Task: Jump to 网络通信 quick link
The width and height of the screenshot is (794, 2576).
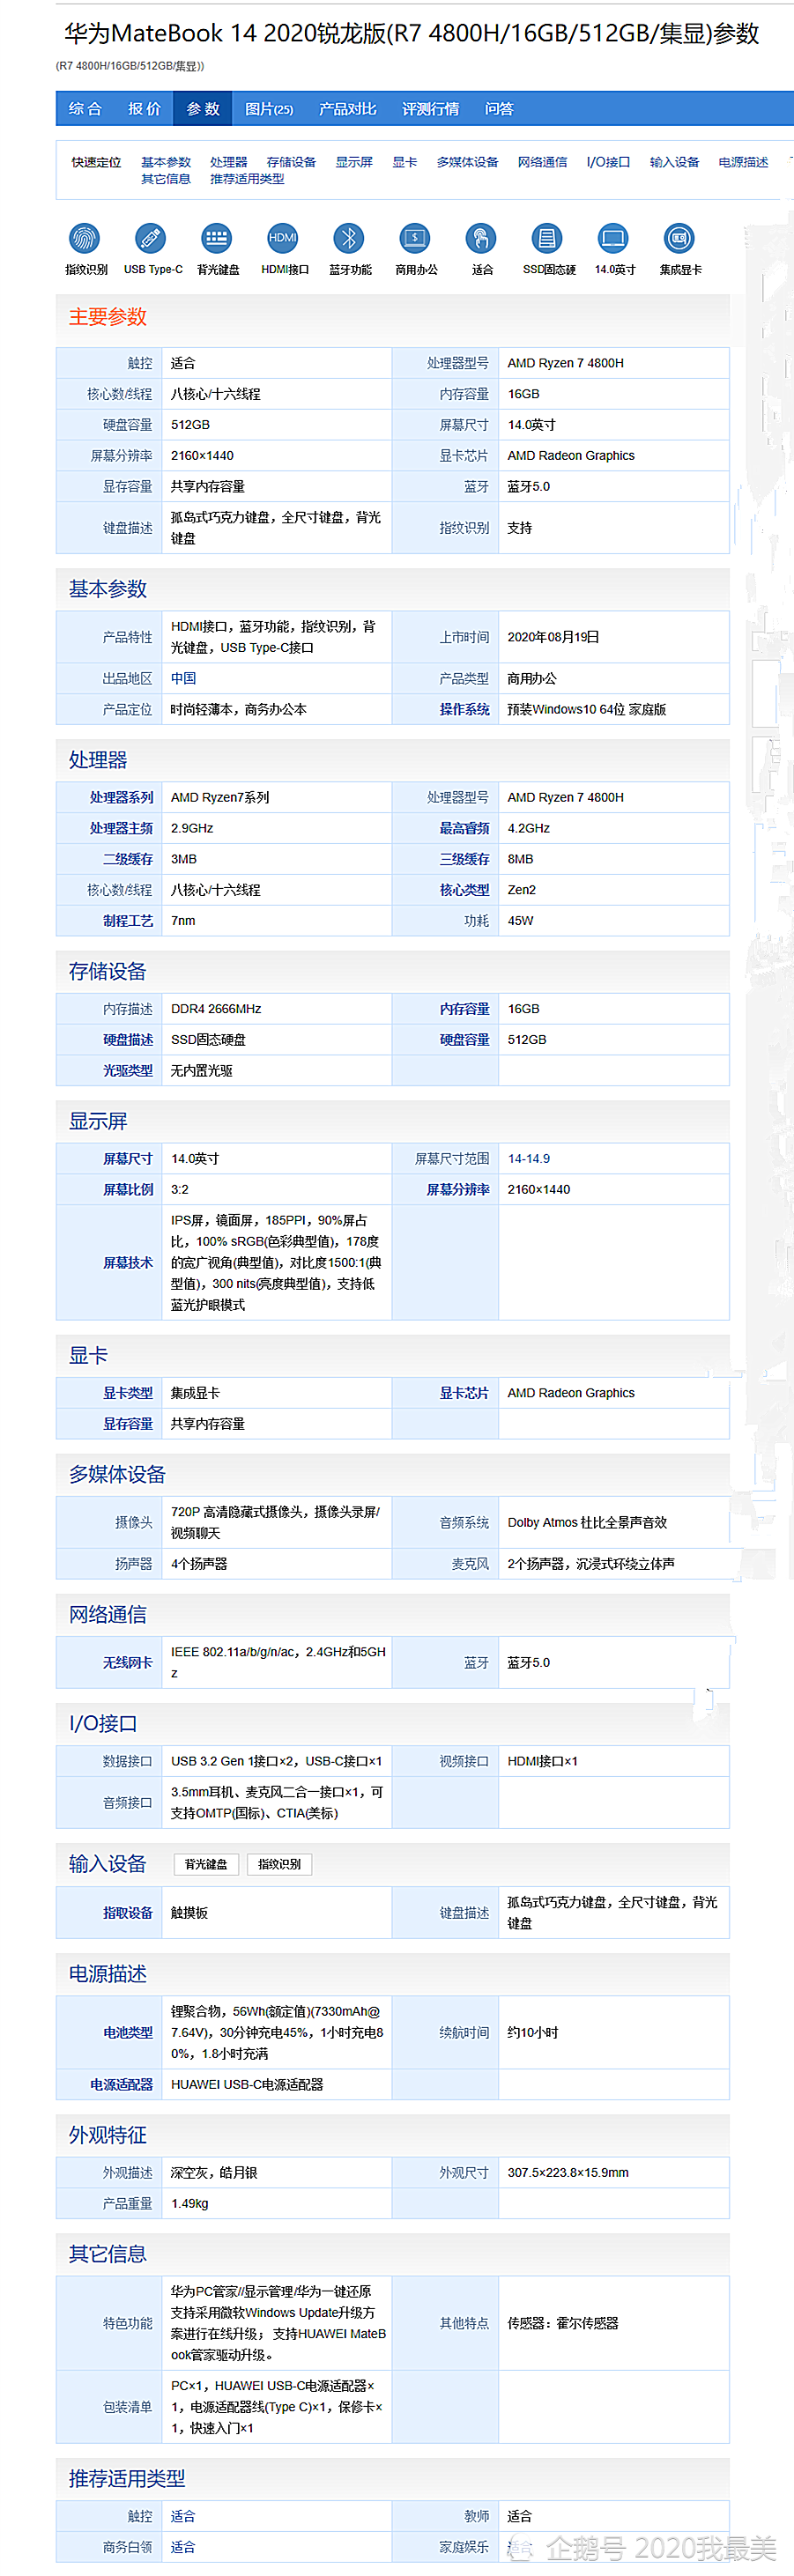Action: point(542,162)
